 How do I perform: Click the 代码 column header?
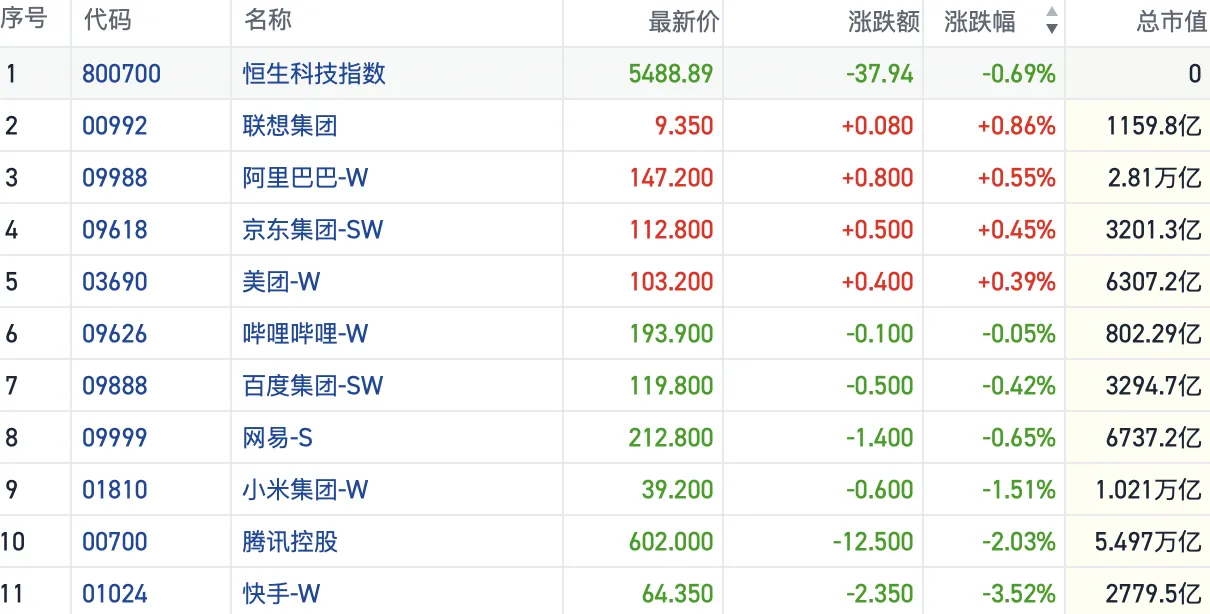click(x=107, y=20)
